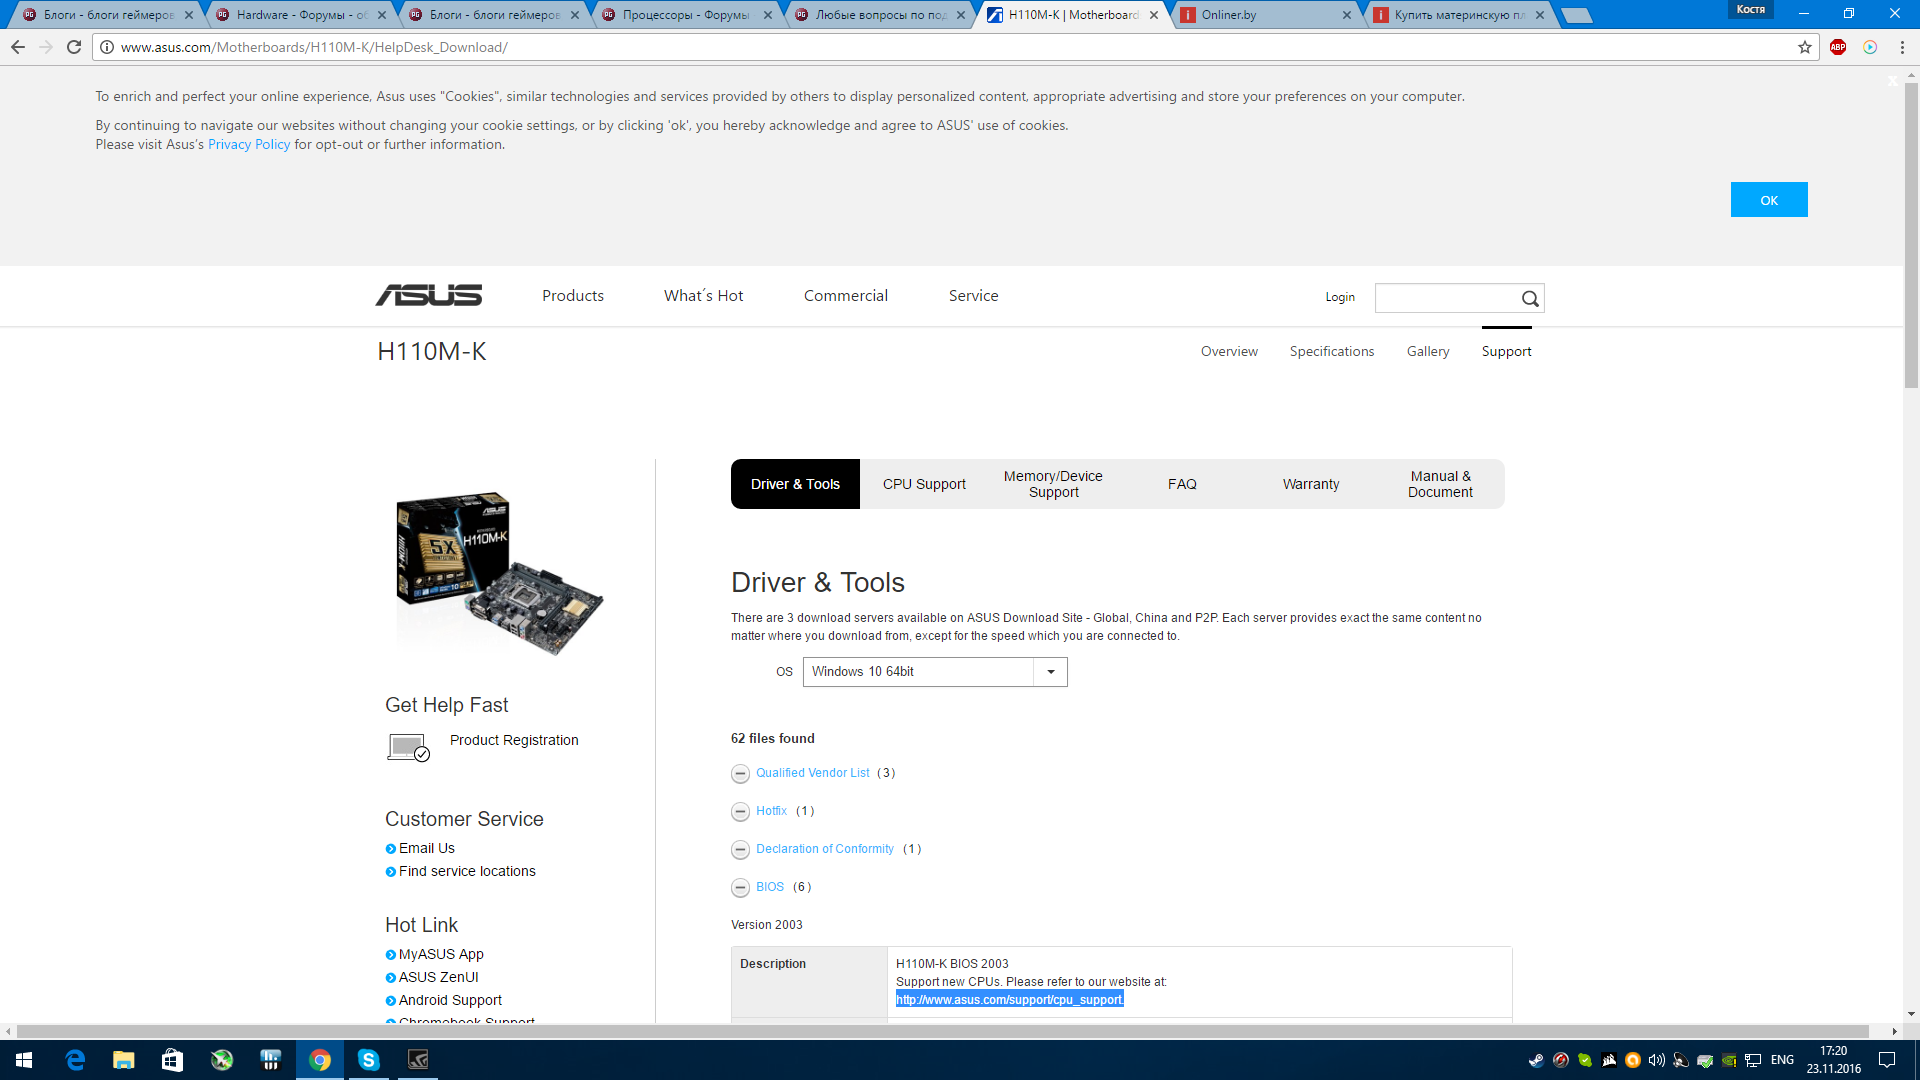Viewport: 1920px width, 1080px height.
Task: Switch to the Onliner.by browser tab
Action: click(1265, 15)
